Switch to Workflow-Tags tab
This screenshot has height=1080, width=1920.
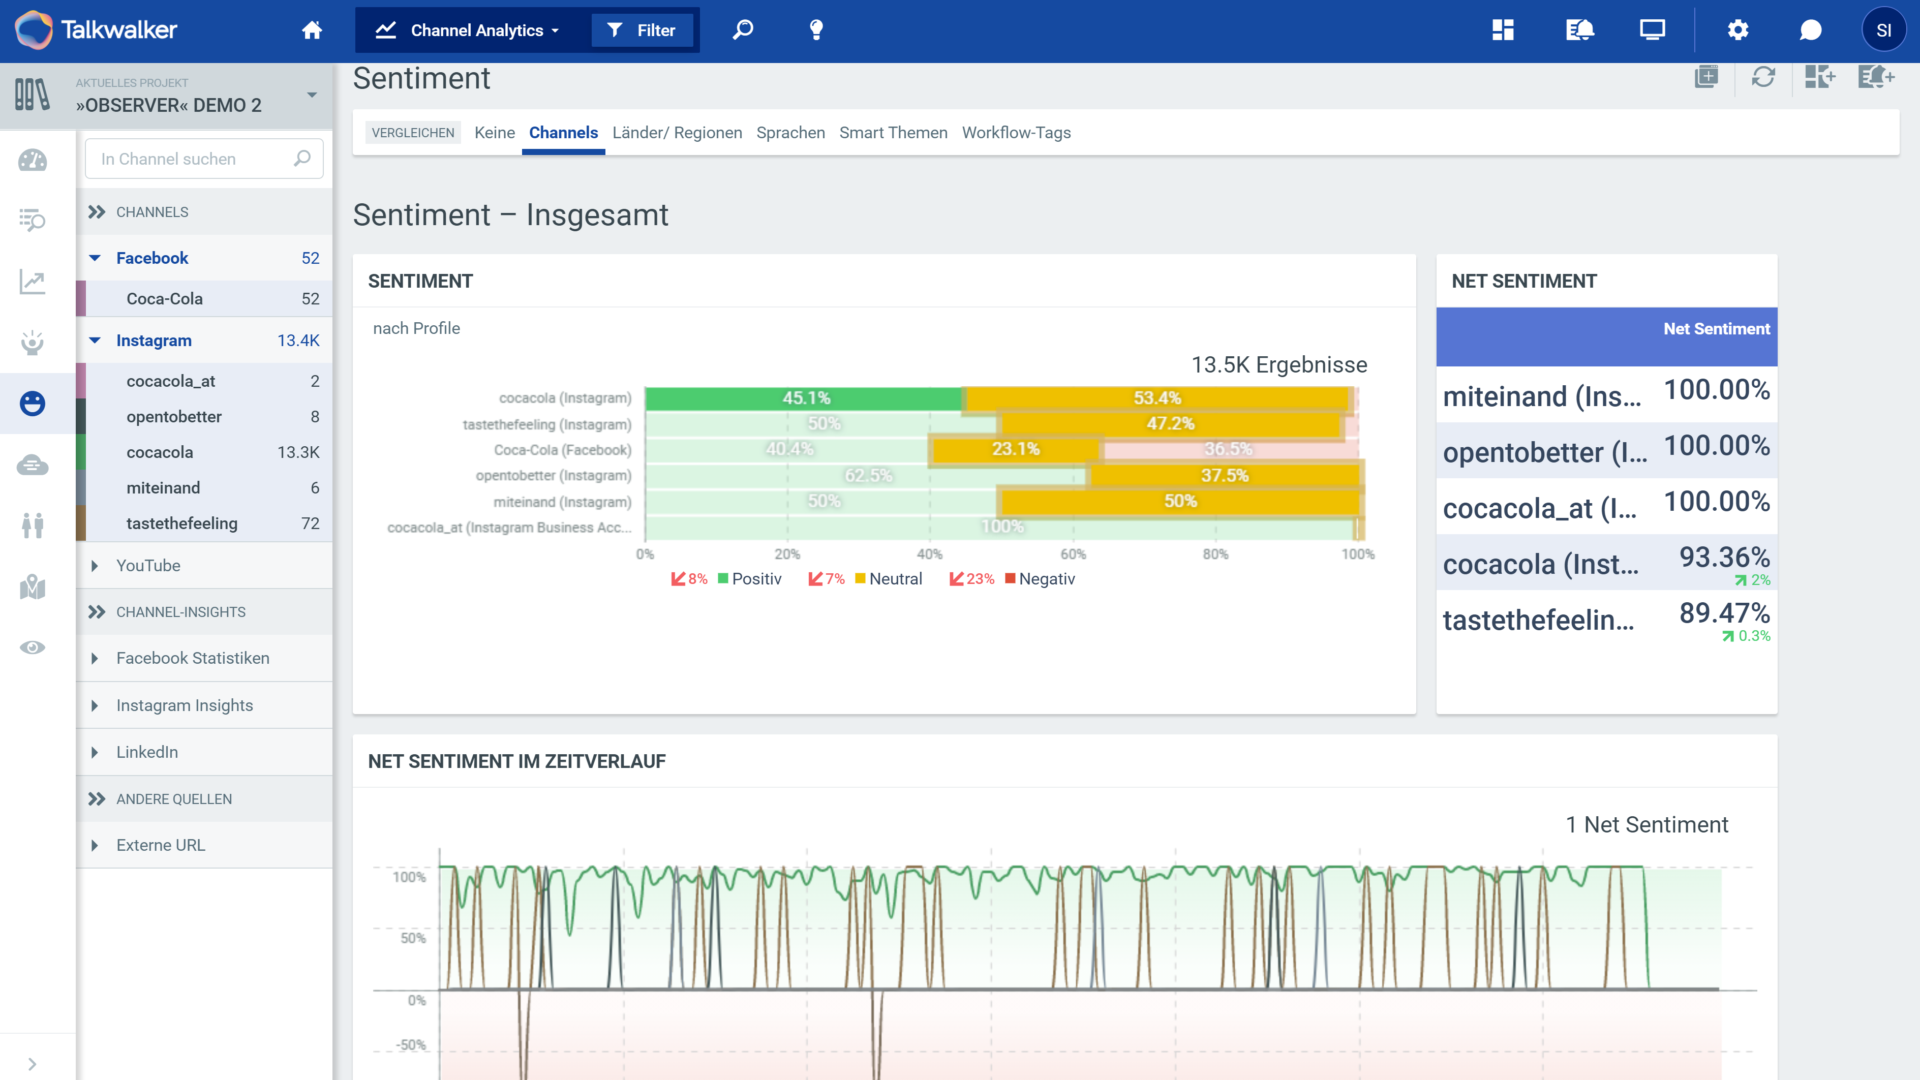1016,132
